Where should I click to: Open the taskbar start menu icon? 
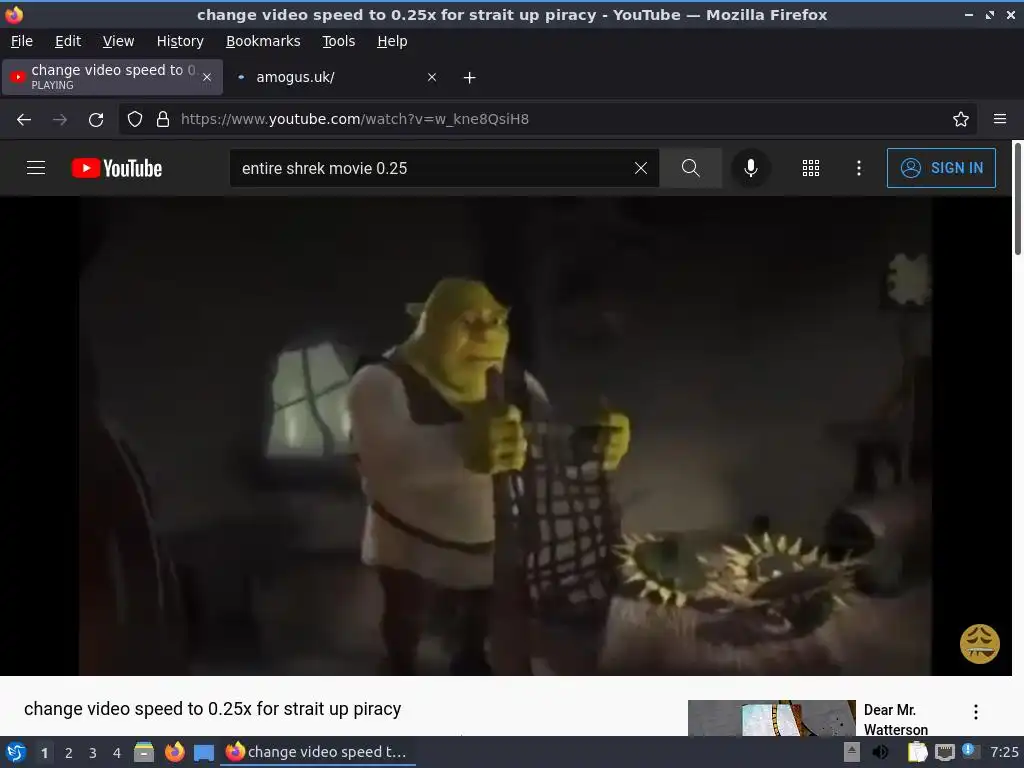(16, 752)
